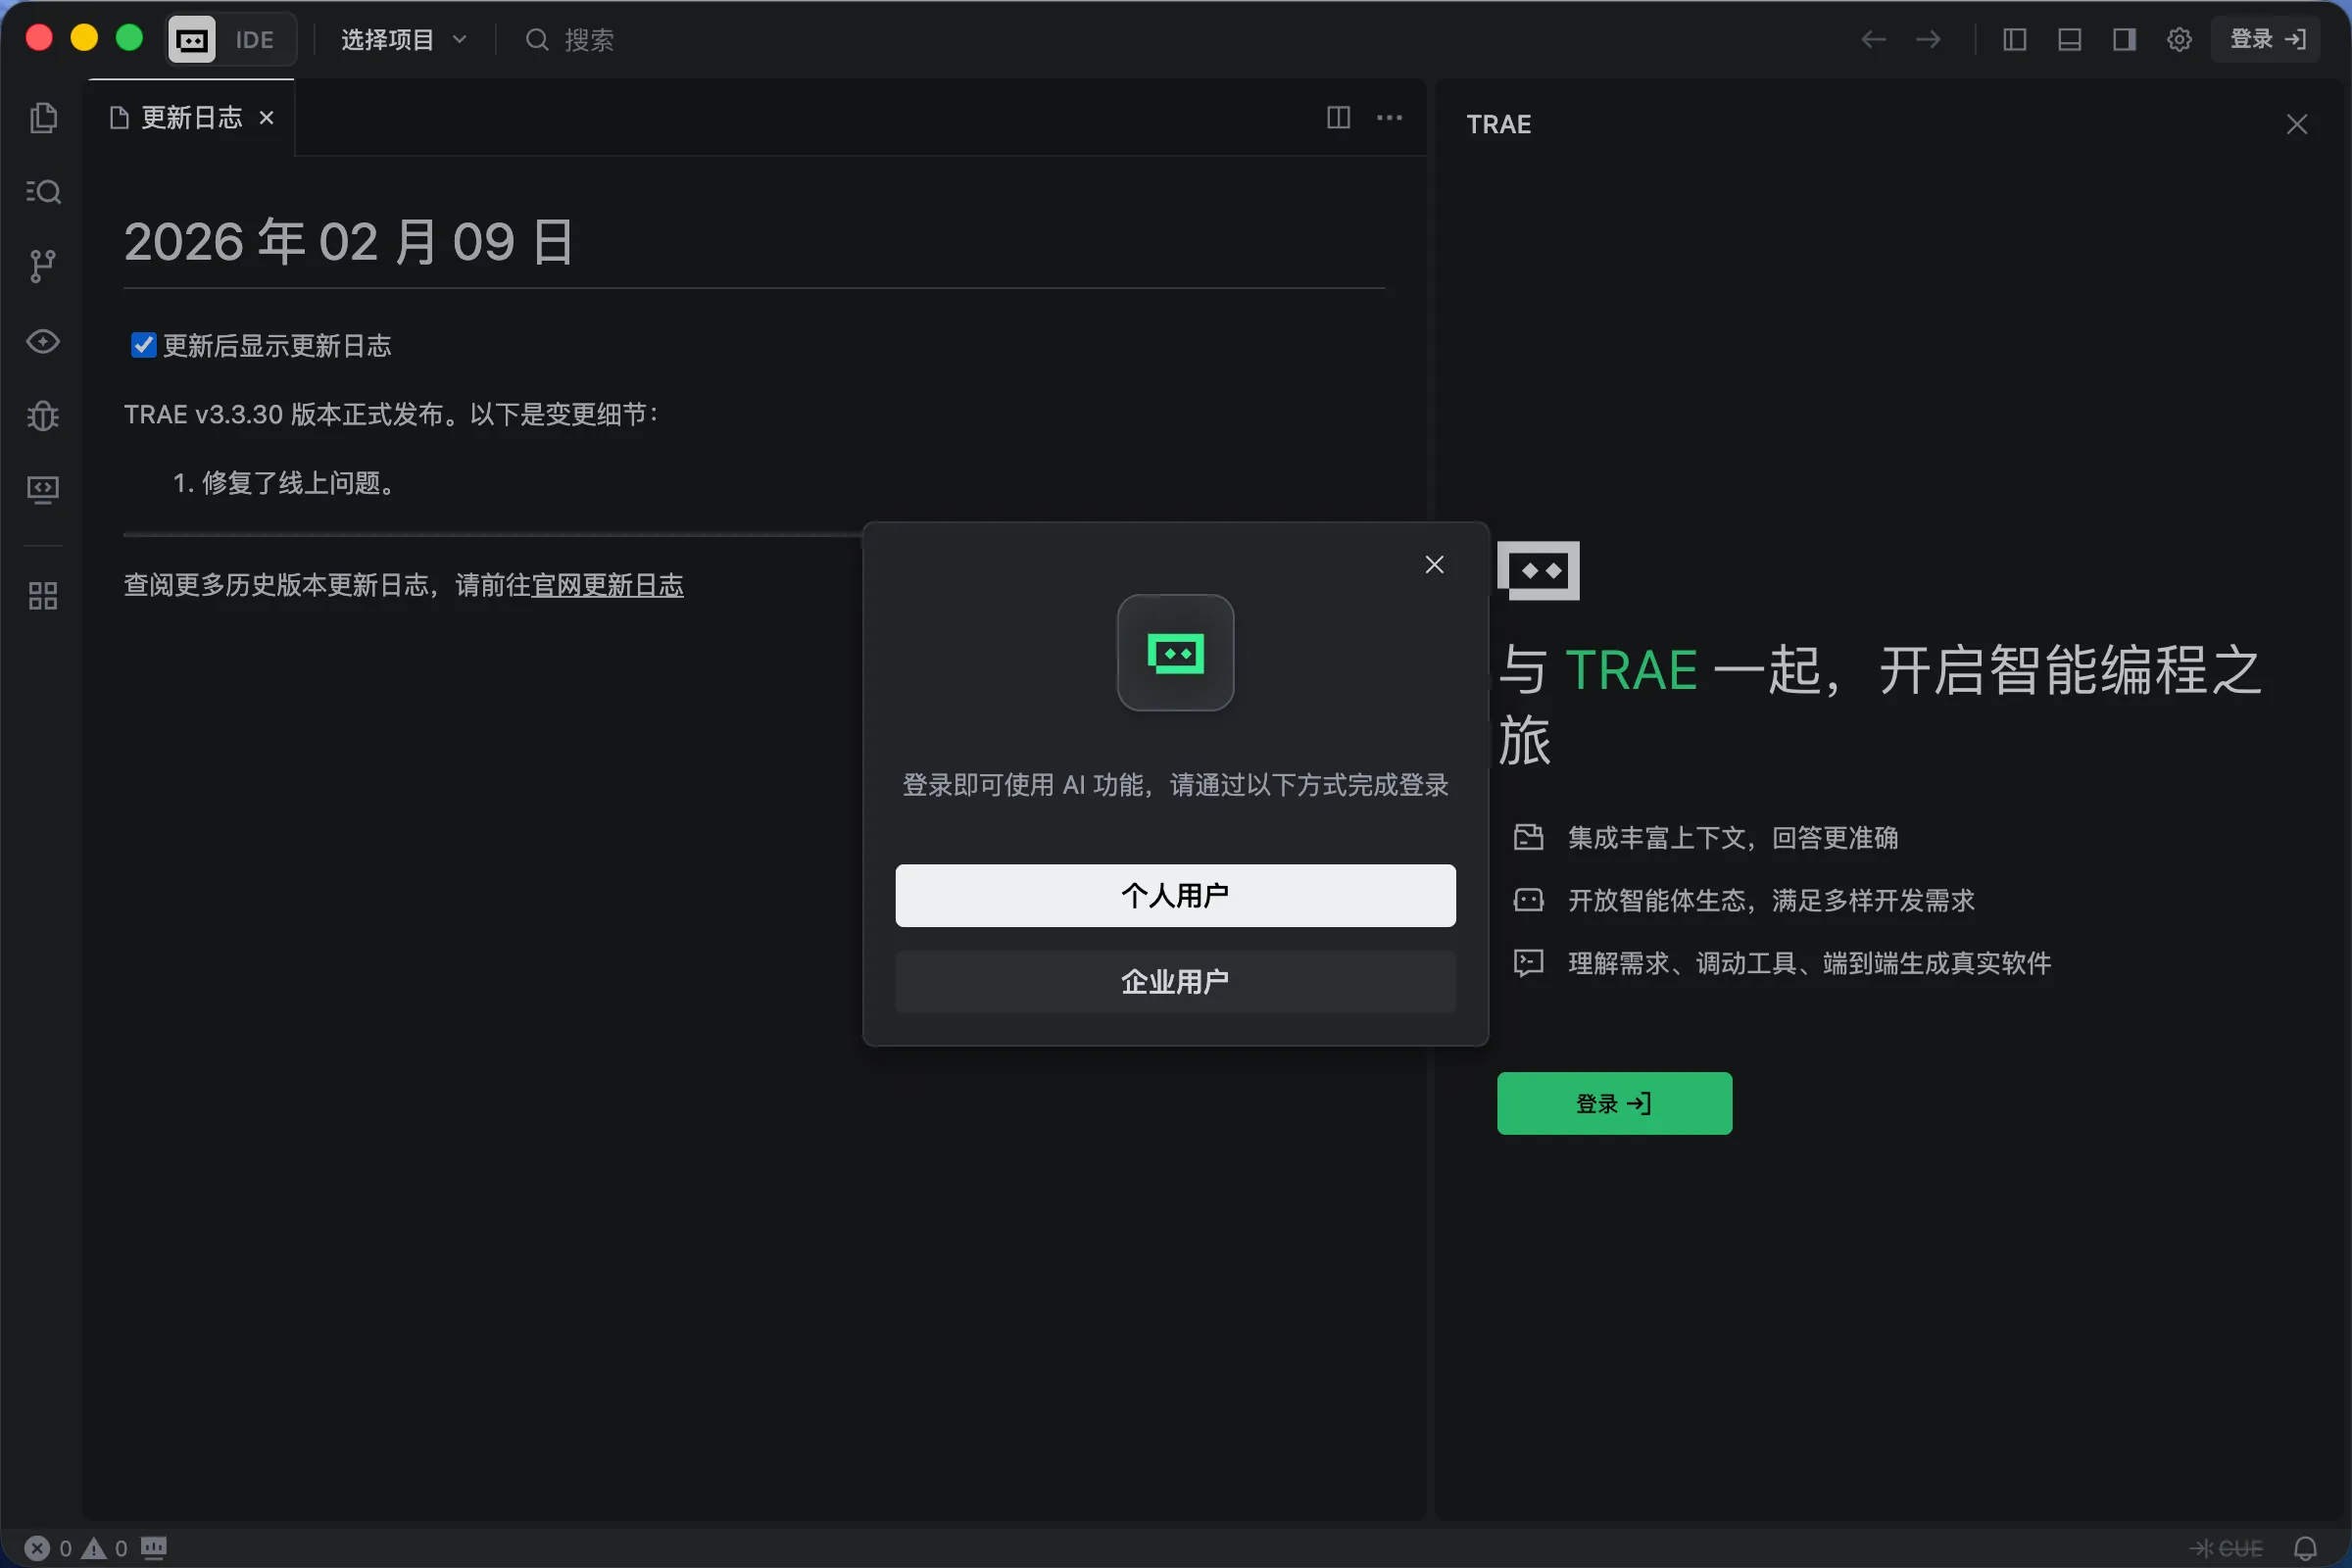Open the settings gear in title bar

tap(2179, 40)
